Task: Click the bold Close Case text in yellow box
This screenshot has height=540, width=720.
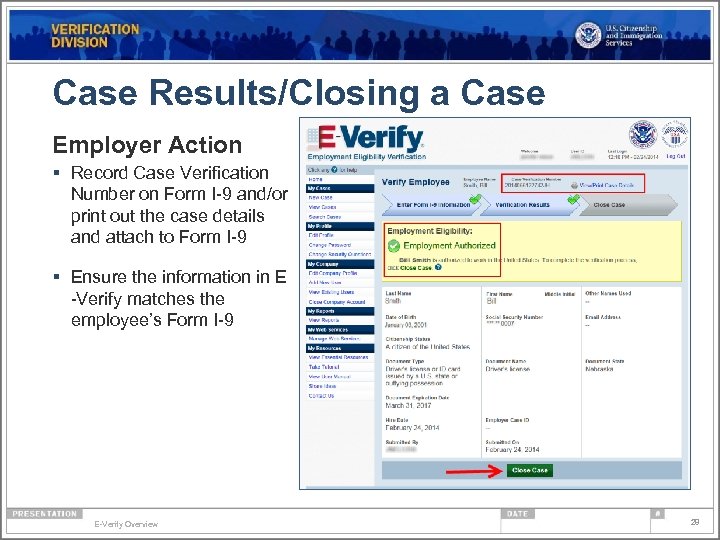Action: [416, 268]
